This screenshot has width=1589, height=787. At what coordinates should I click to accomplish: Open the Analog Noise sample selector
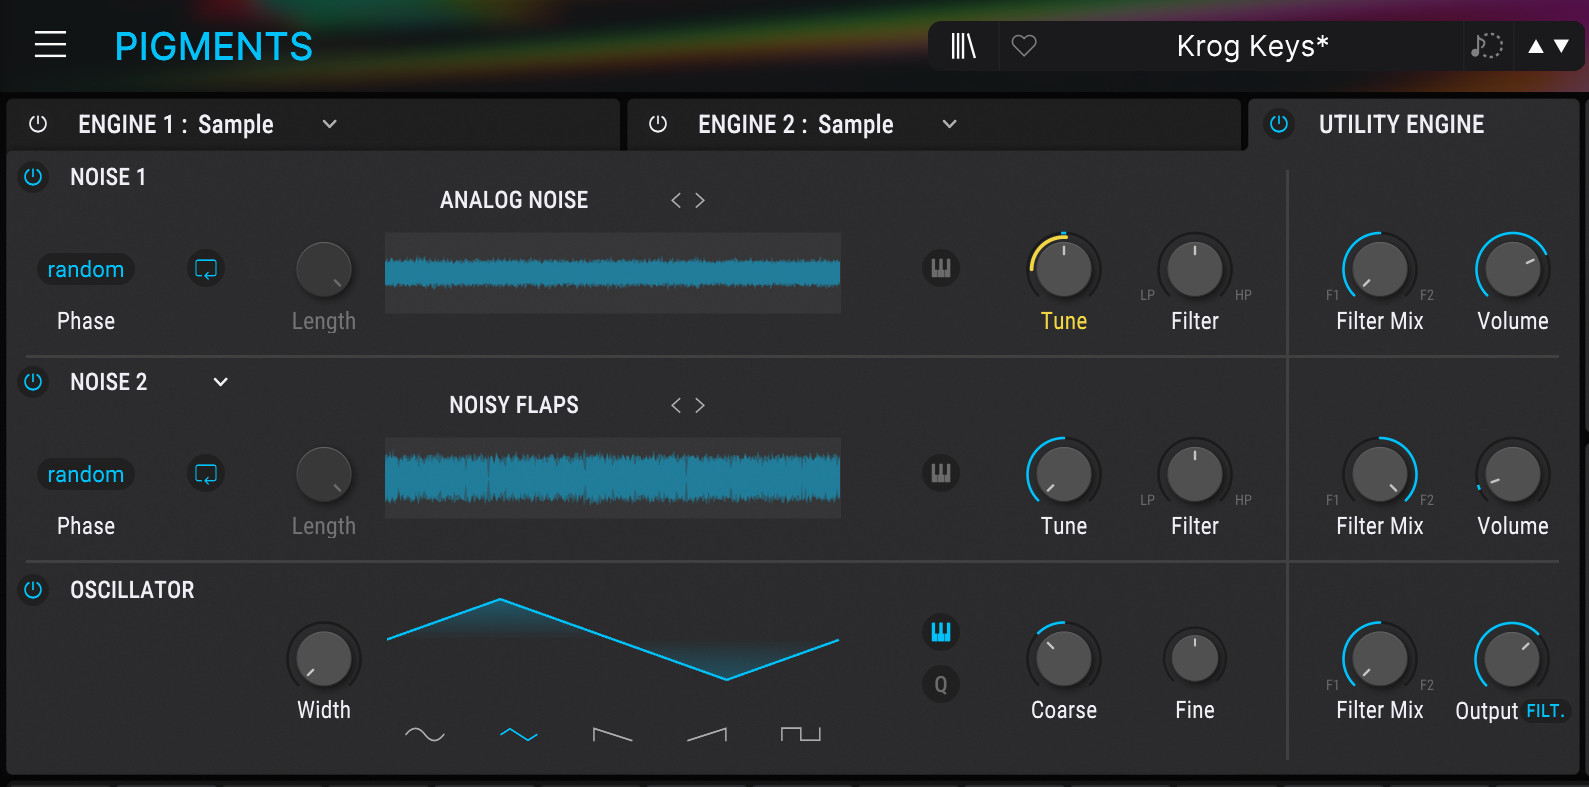(514, 200)
